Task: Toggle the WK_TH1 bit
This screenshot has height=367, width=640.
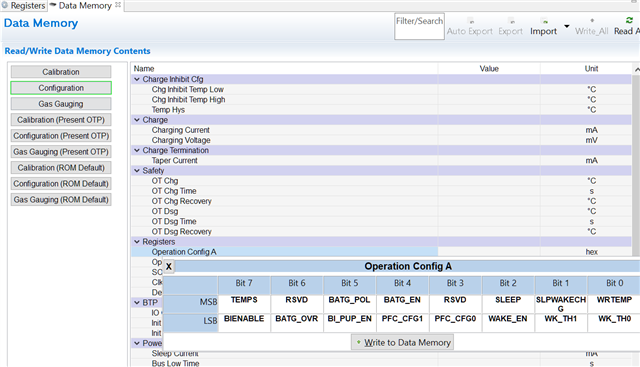Action: click(x=560, y=323)
